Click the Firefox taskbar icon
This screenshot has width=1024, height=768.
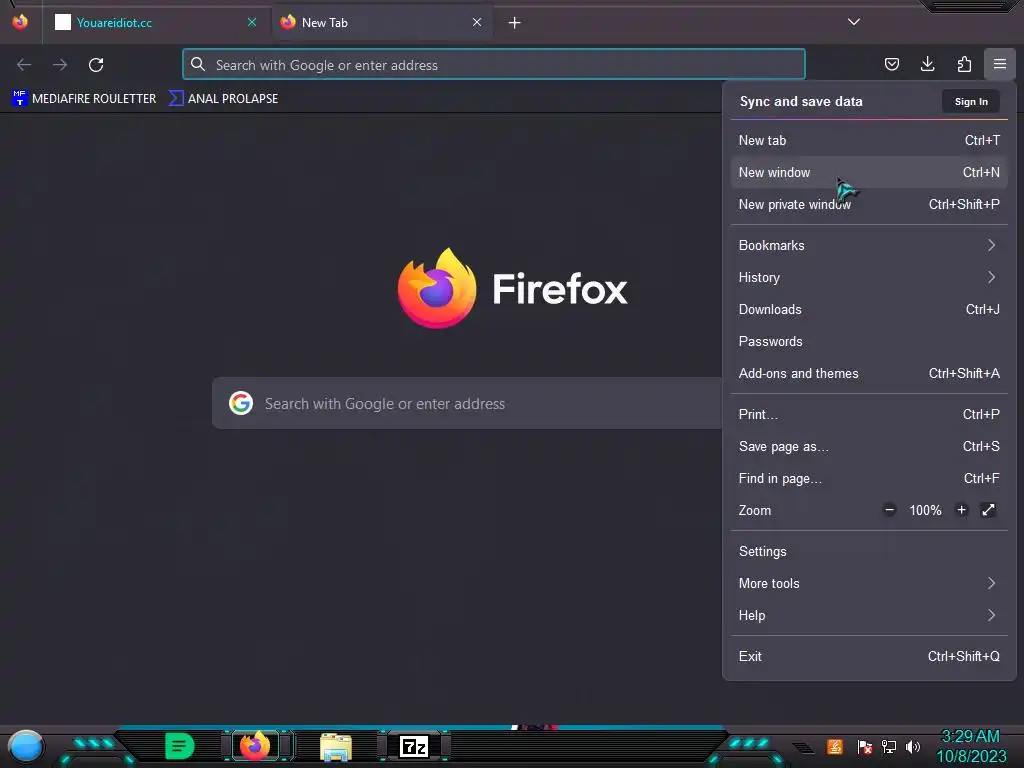pos(255,746)
